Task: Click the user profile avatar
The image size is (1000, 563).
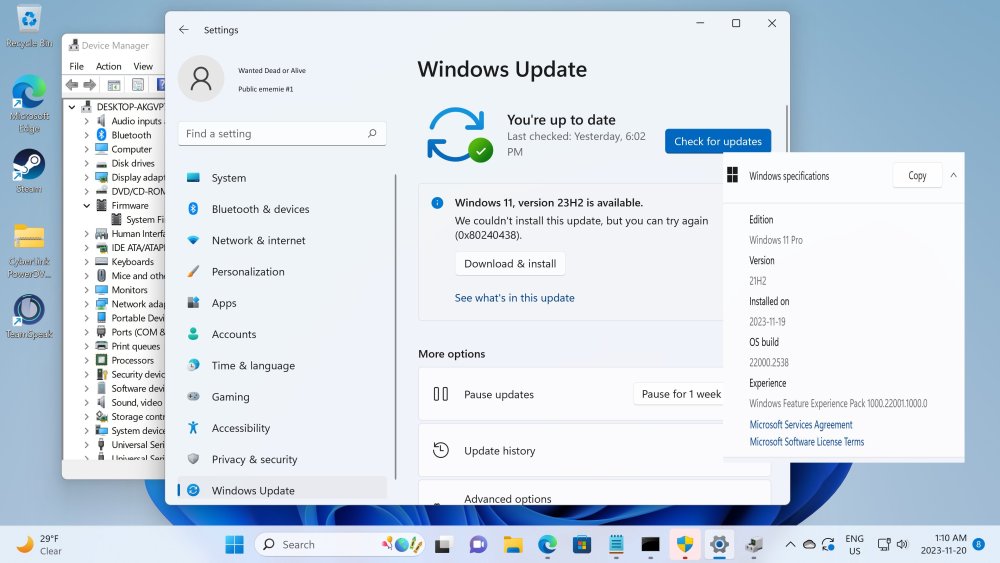Action: pyautogui.click(x=201, y=78)
